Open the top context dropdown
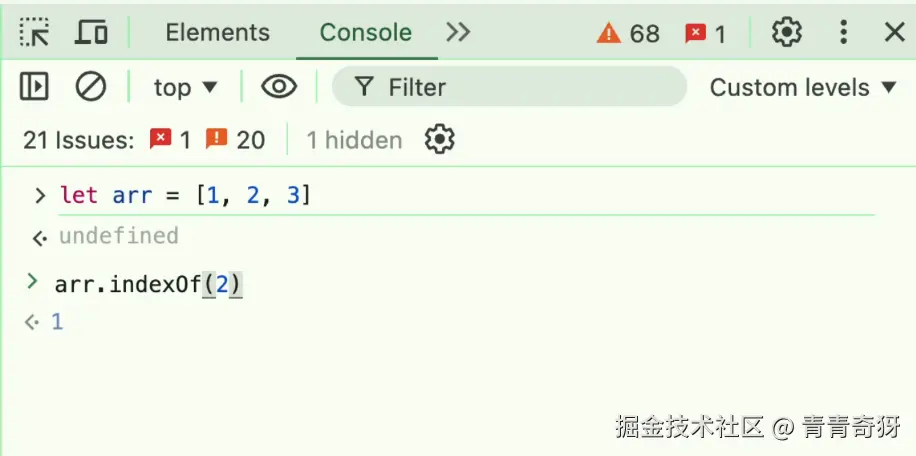The width and height of the screenshot is (916, 456). (185, 88)
